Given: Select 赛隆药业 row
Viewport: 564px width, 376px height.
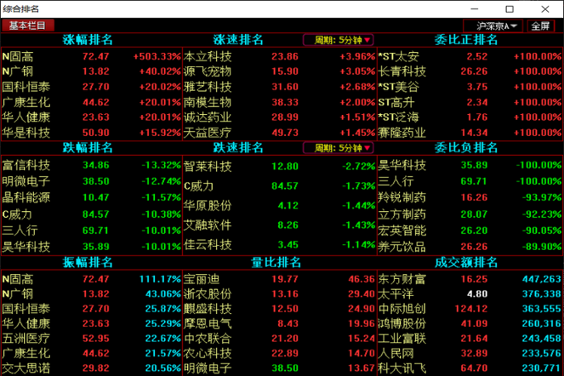Looking at the screenshot, I should pos(470,133).
